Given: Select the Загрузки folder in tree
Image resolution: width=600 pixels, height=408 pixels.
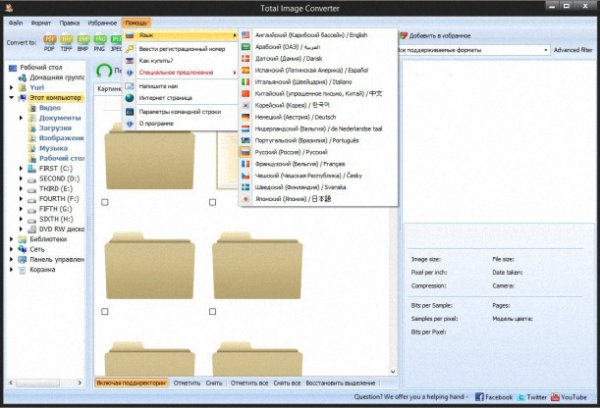Looking at the screenshot, I should (55, 128).
